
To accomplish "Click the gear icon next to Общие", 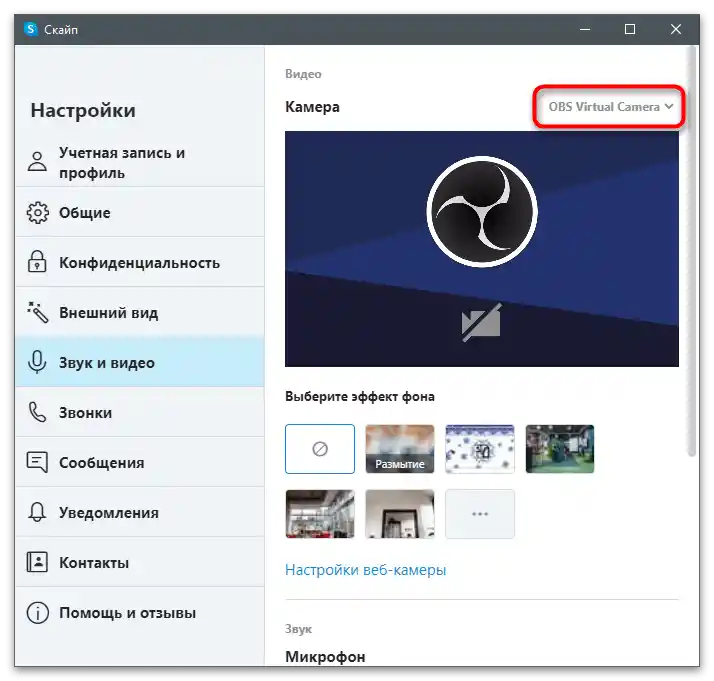I will point(37,213).
